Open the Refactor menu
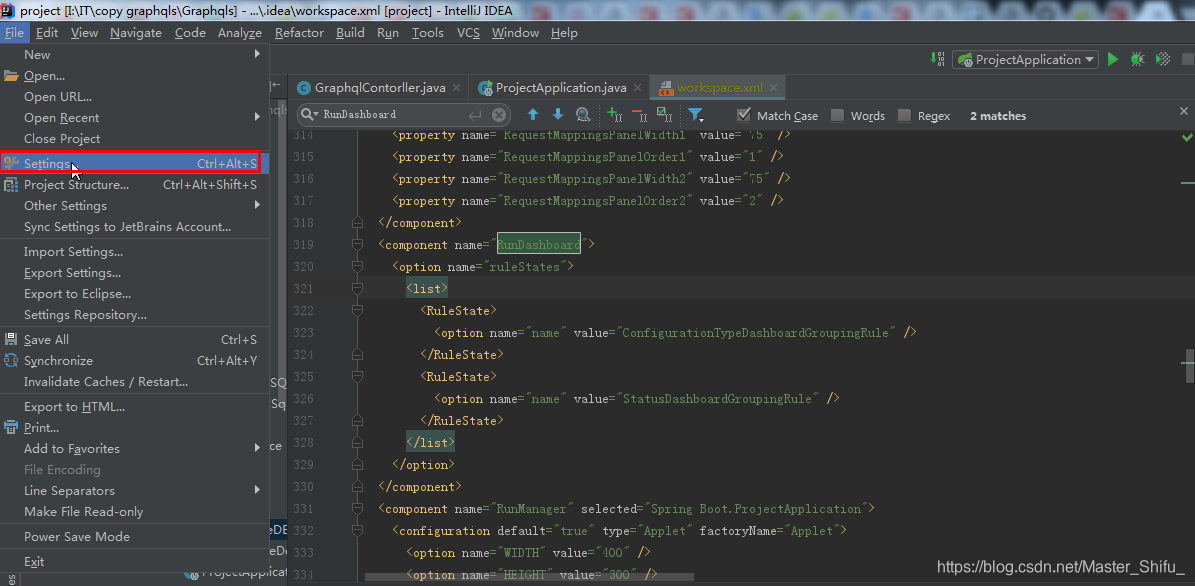Viewport: 1195px width, 586px height. (x=299, y=33)
